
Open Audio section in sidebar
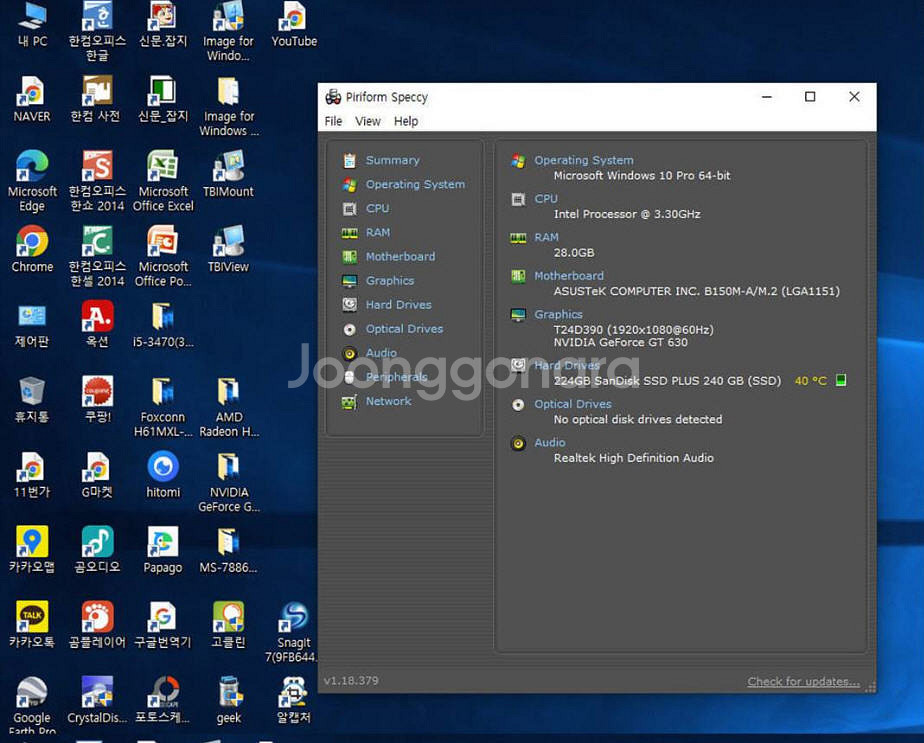point(381,353)
